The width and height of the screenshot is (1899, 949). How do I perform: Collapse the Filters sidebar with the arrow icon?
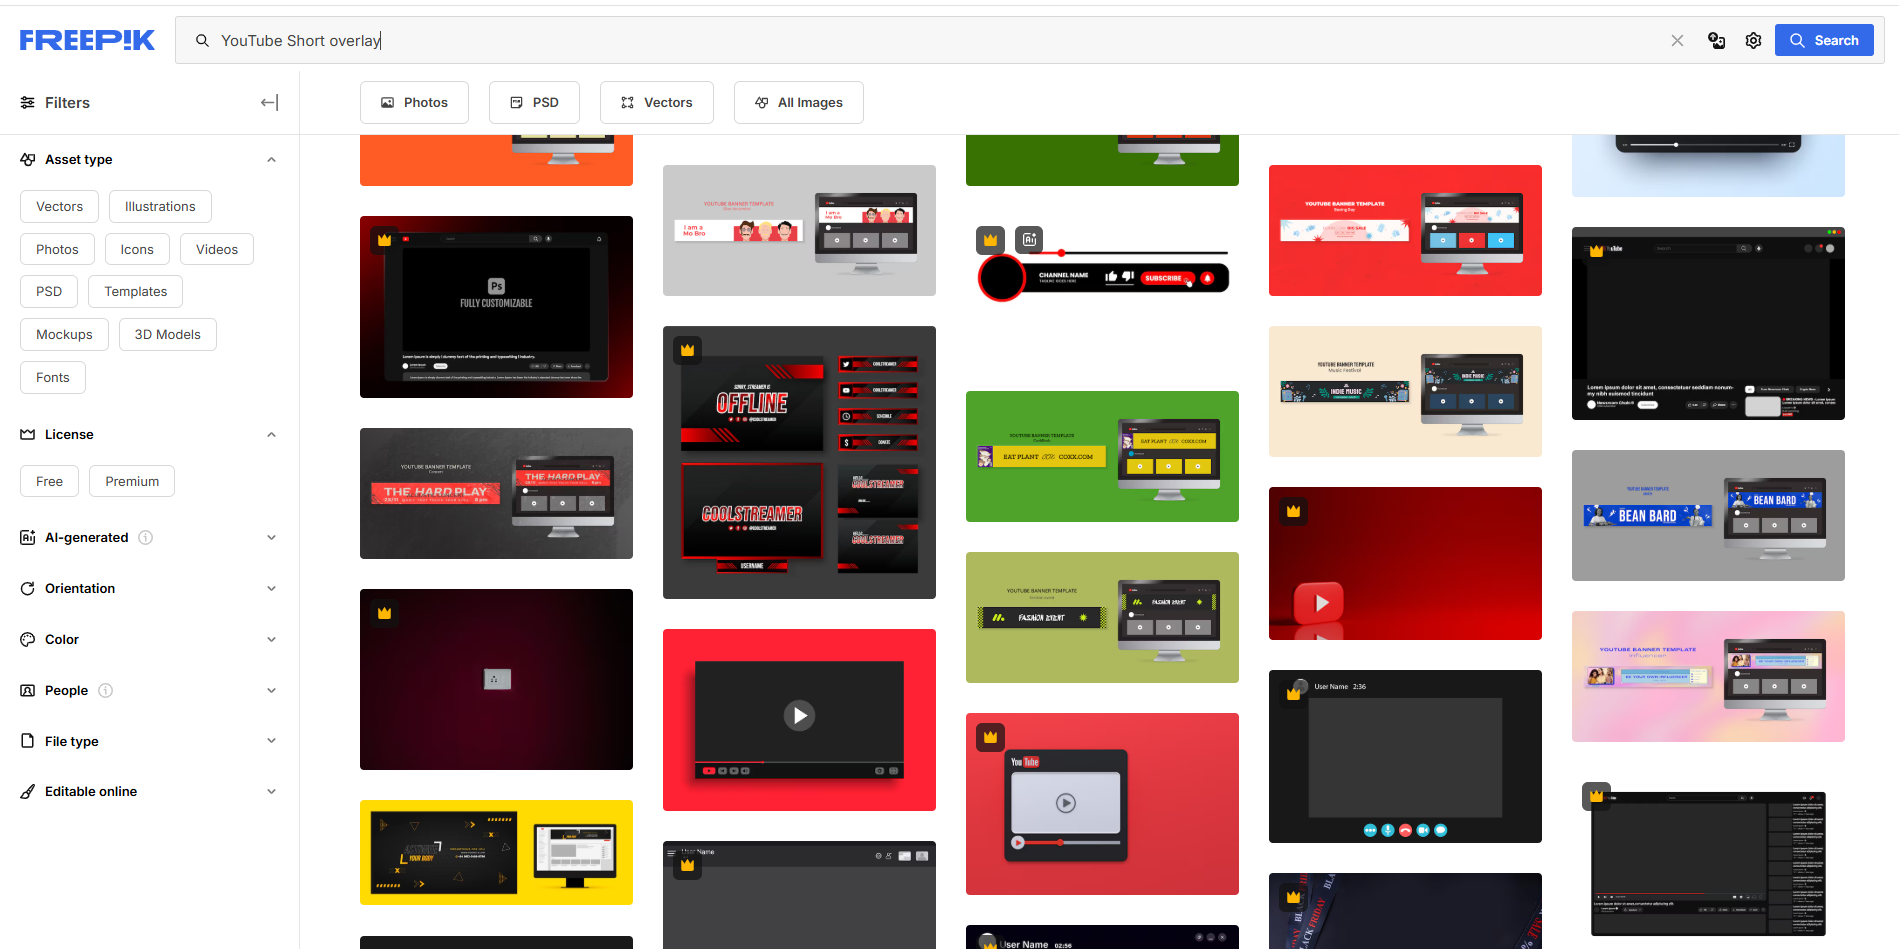click(268, 102)
